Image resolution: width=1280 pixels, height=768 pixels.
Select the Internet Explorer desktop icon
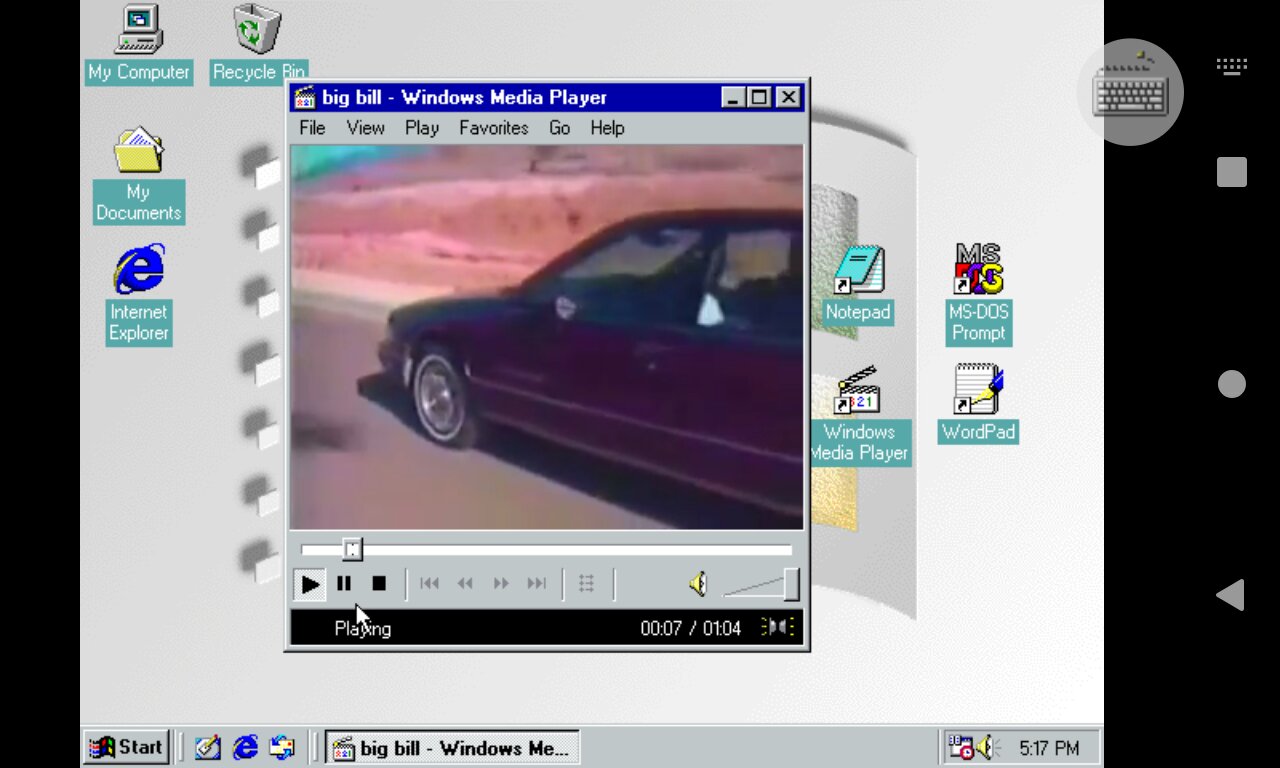139,270
